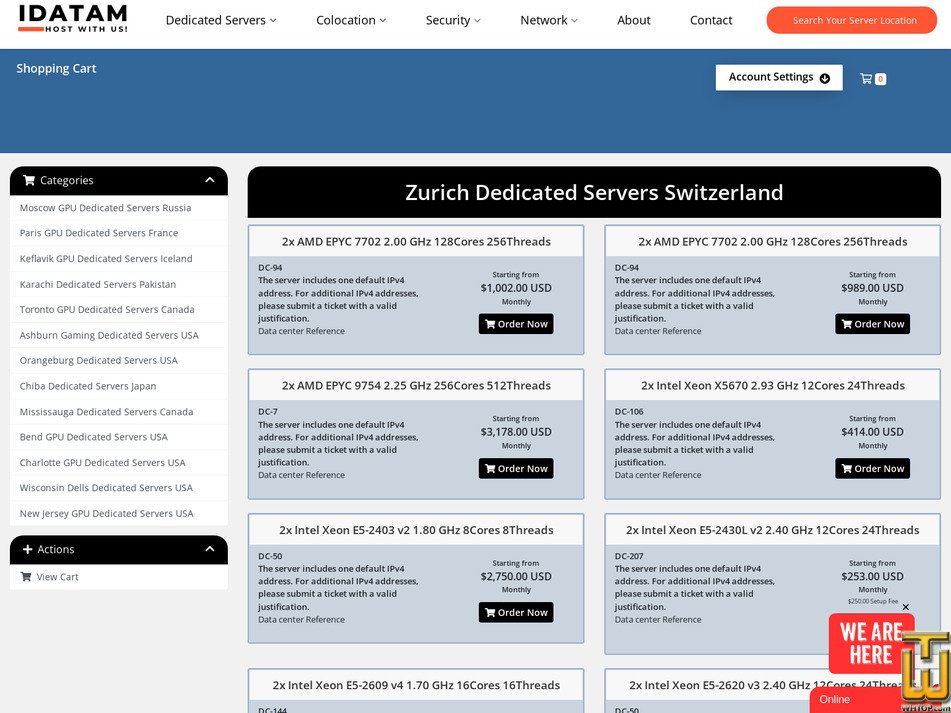This screenshot has width=951, height=713.
Task: Click the cart icon beside View Cart
Action: [26, 577]
